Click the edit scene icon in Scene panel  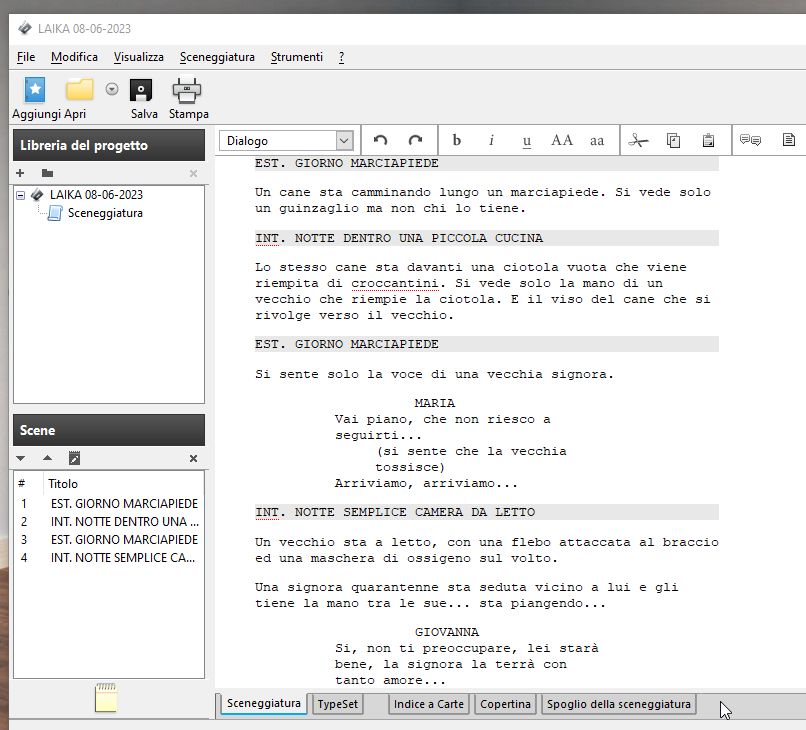[x=74, y=458]
